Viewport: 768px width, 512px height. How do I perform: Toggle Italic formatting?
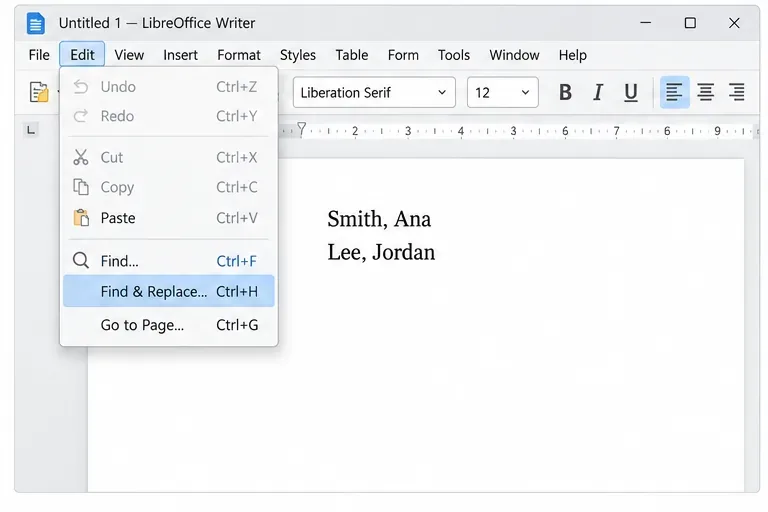(598, 92)
